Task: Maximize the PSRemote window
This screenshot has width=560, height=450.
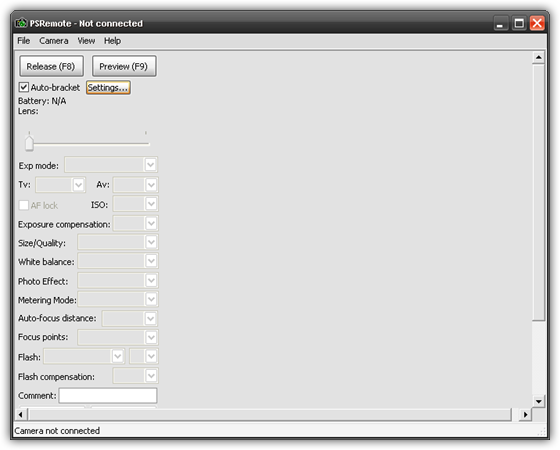Action: (x=519, y=24)
